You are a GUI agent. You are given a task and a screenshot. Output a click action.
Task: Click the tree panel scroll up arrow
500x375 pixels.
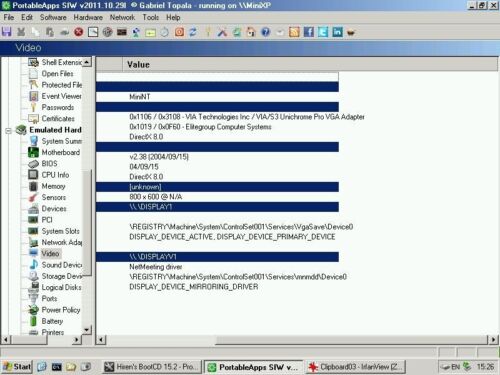point(87,62)
